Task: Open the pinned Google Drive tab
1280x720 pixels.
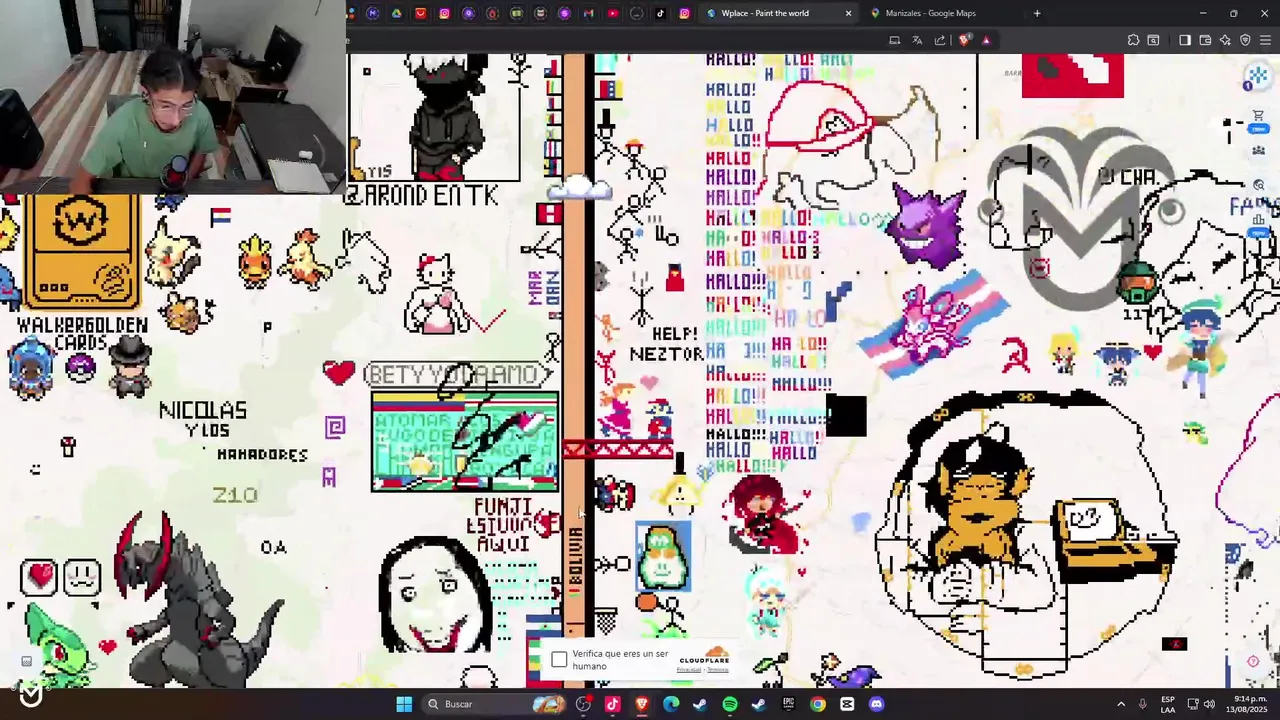Action: point(396,13)
